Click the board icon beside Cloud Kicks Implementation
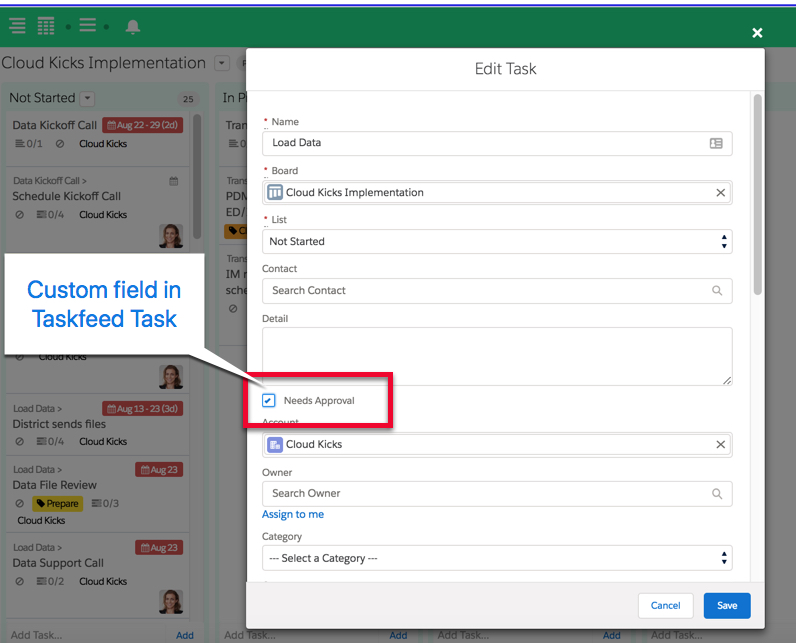Image resolution: width=796 pixels, height=643 pixels. click(x=275, y=192)
